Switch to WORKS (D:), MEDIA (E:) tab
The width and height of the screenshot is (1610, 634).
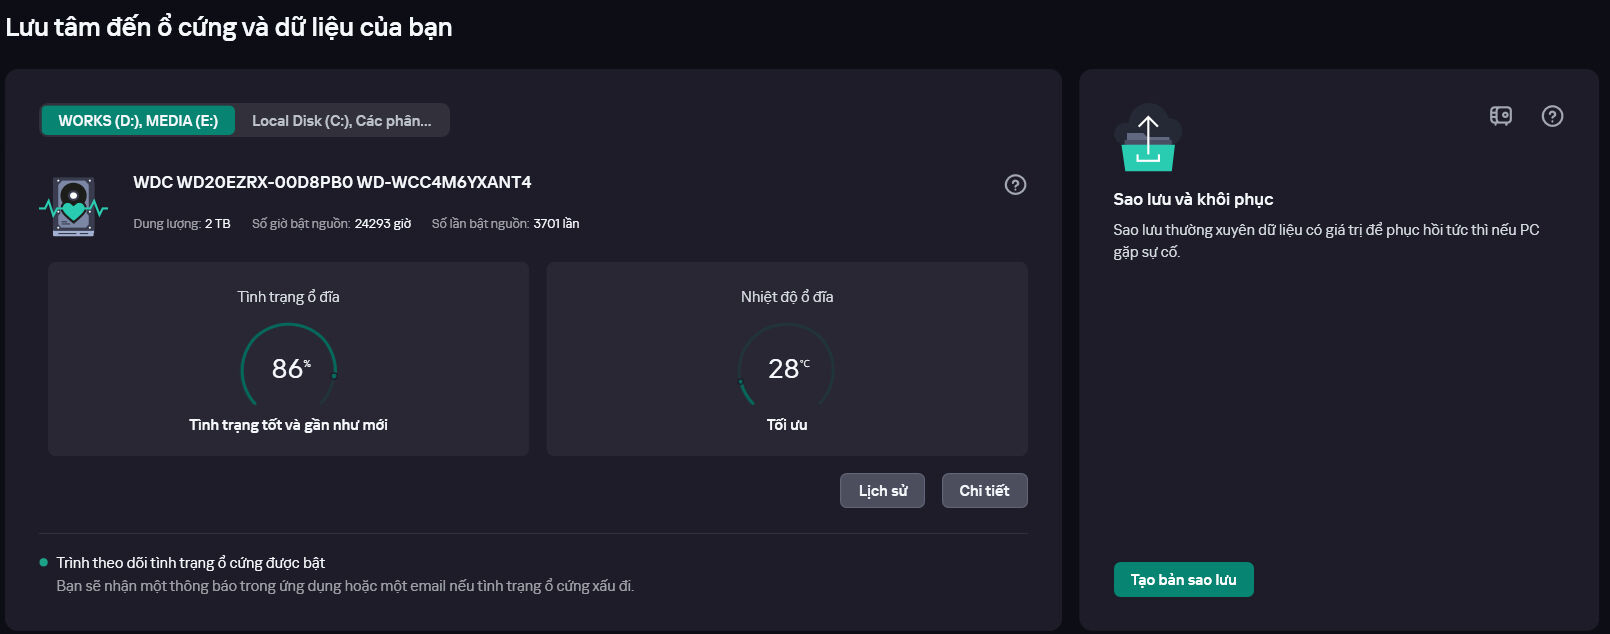pos(138,120)
